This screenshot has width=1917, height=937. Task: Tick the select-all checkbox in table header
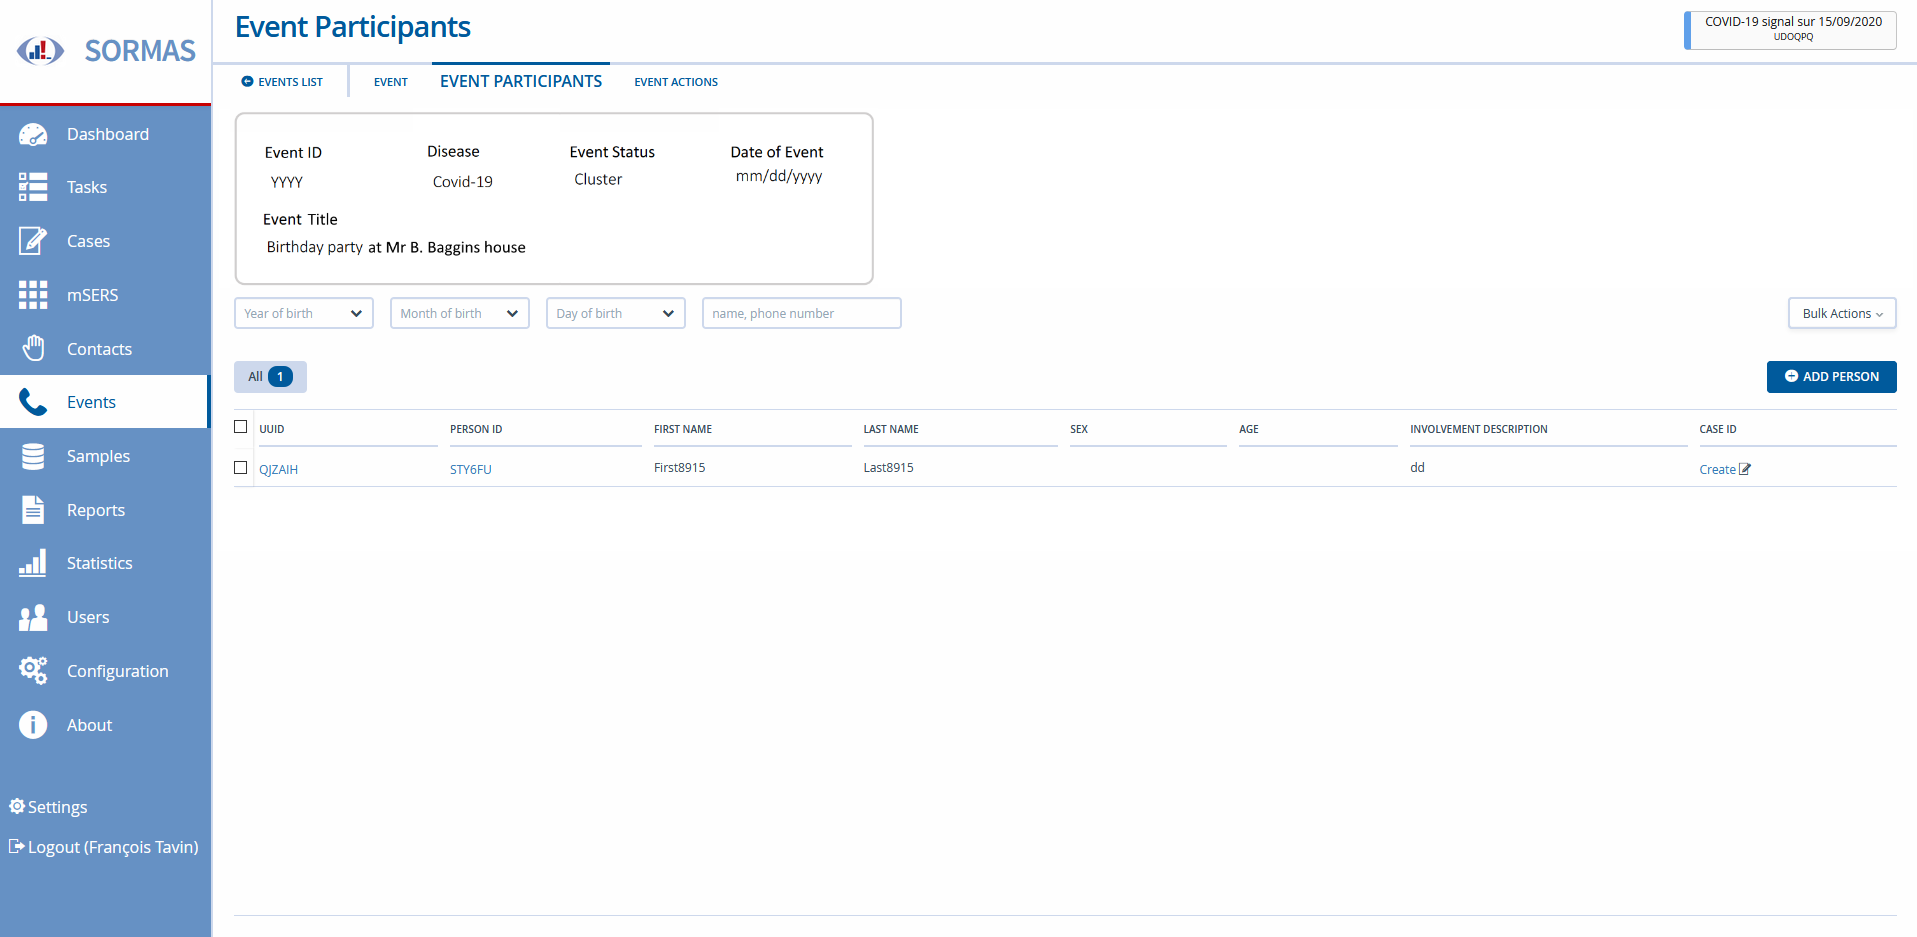click(240, 427)
